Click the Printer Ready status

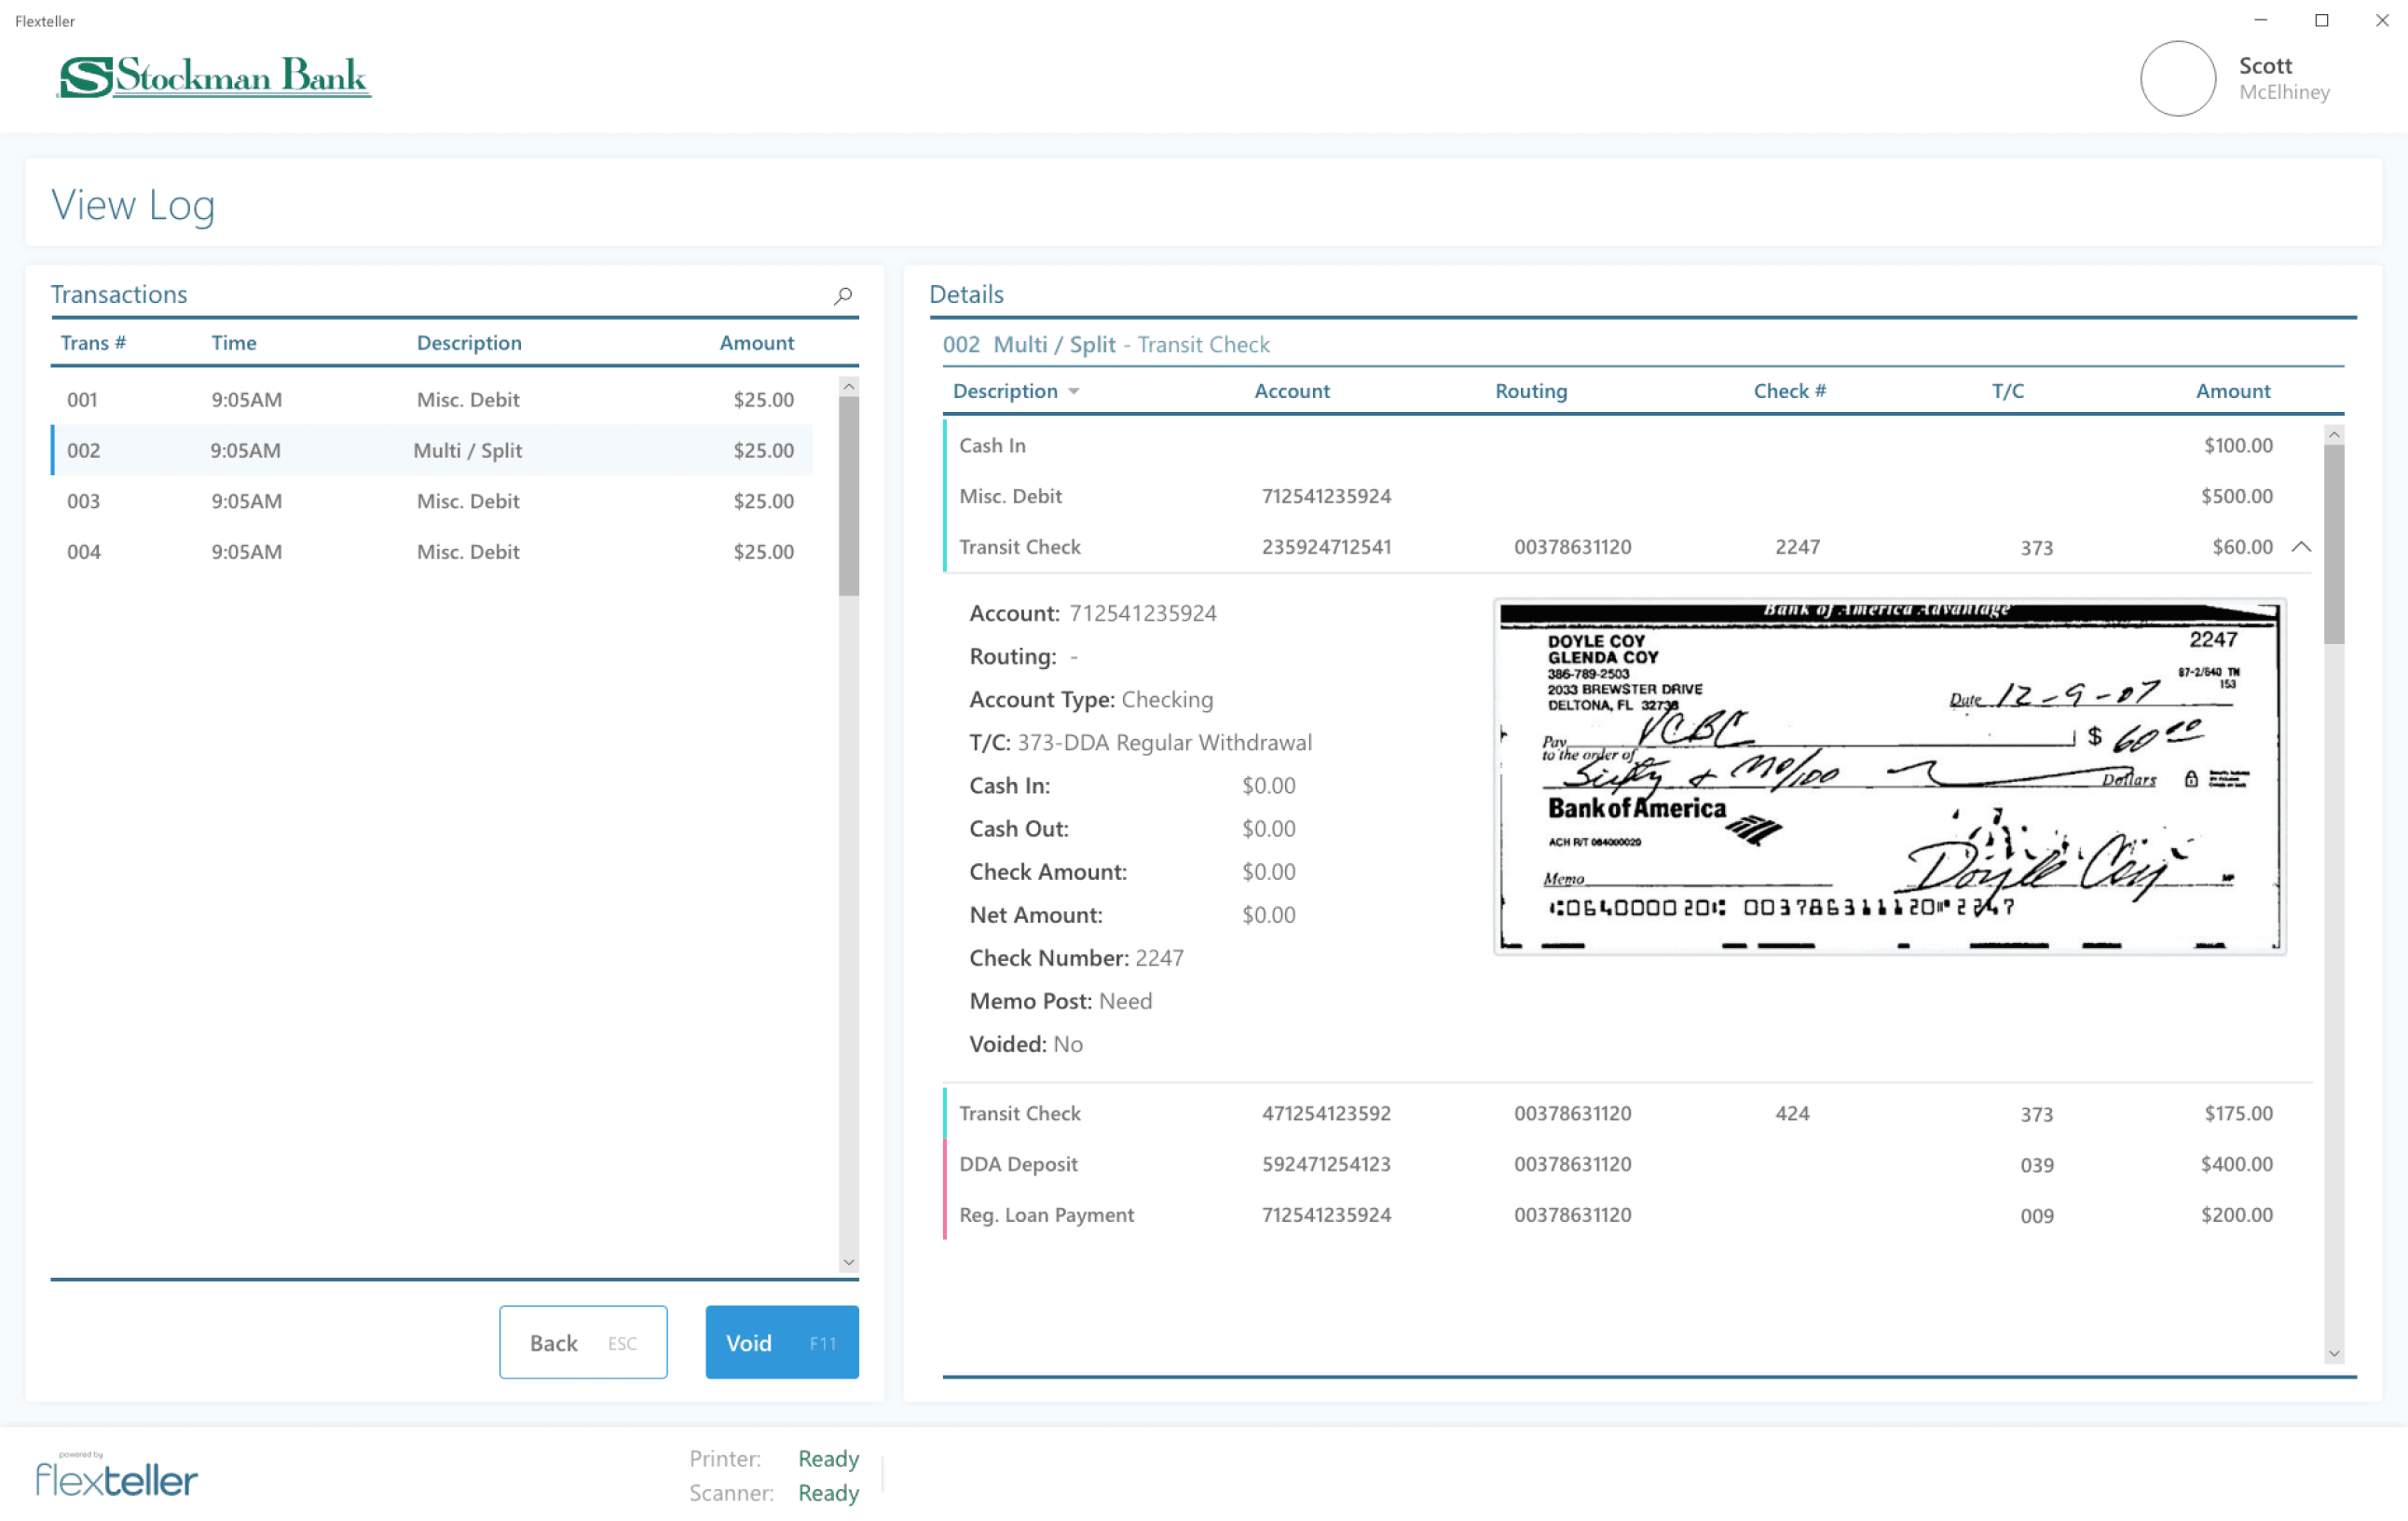[x=828, y=1459]
